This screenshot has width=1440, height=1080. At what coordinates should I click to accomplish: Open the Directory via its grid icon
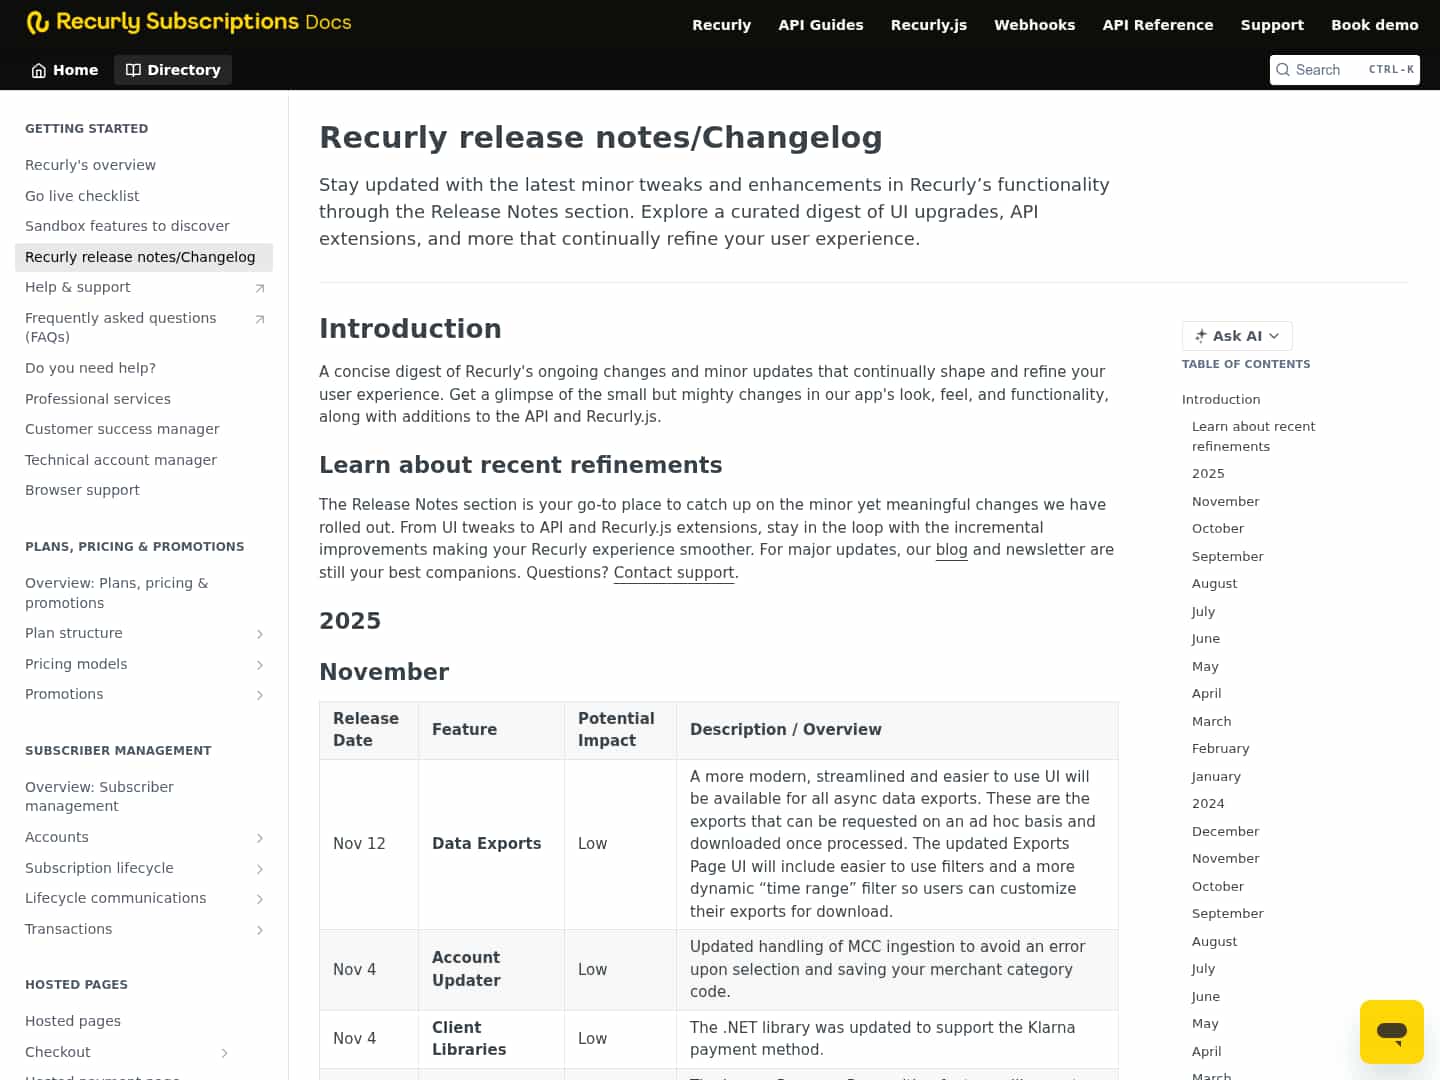click(133, 70)
